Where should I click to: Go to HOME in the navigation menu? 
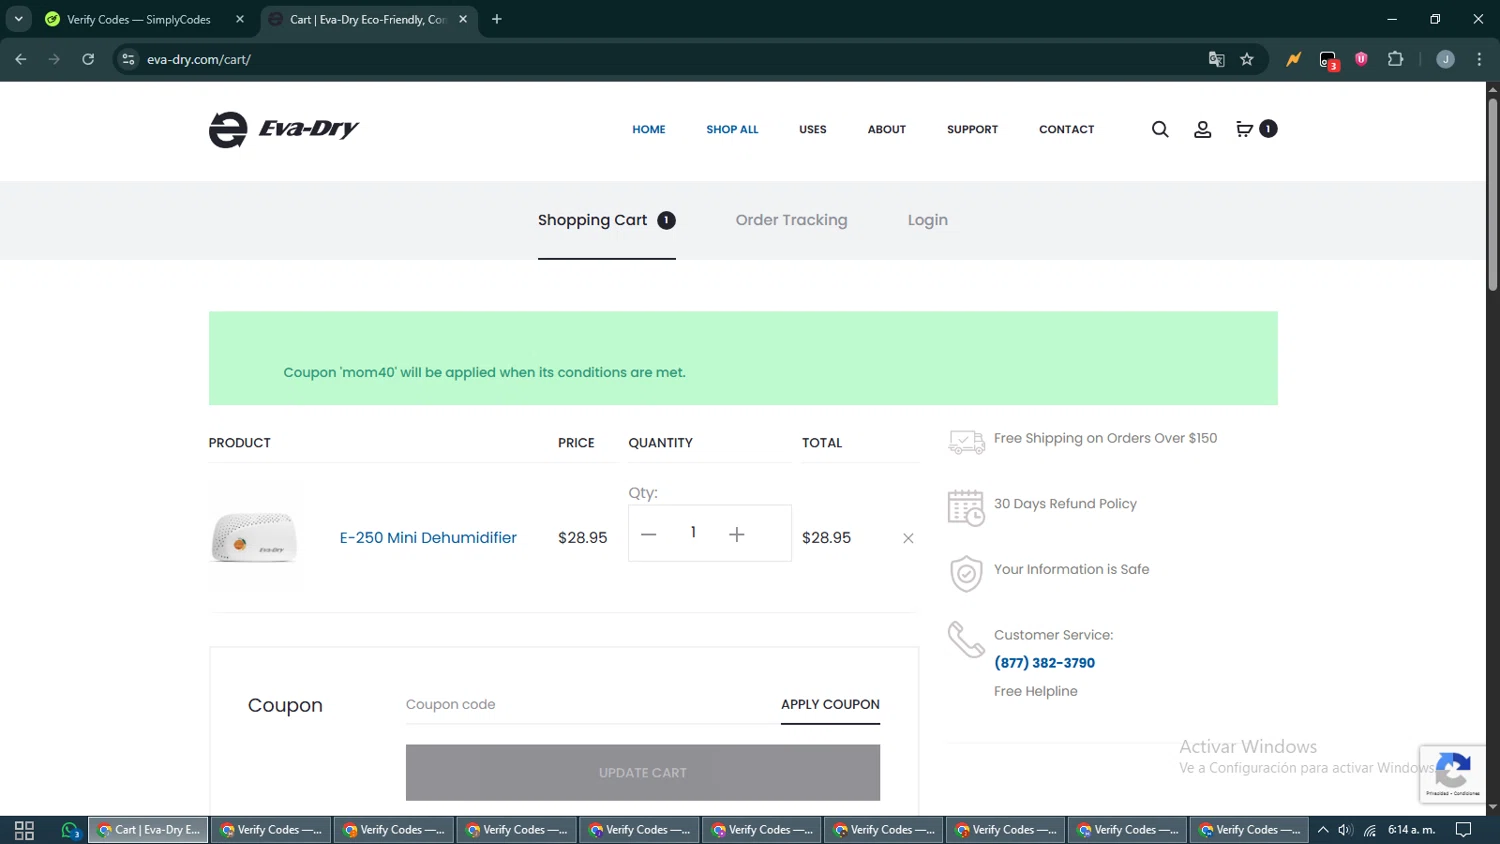click(x=649, y=129)
